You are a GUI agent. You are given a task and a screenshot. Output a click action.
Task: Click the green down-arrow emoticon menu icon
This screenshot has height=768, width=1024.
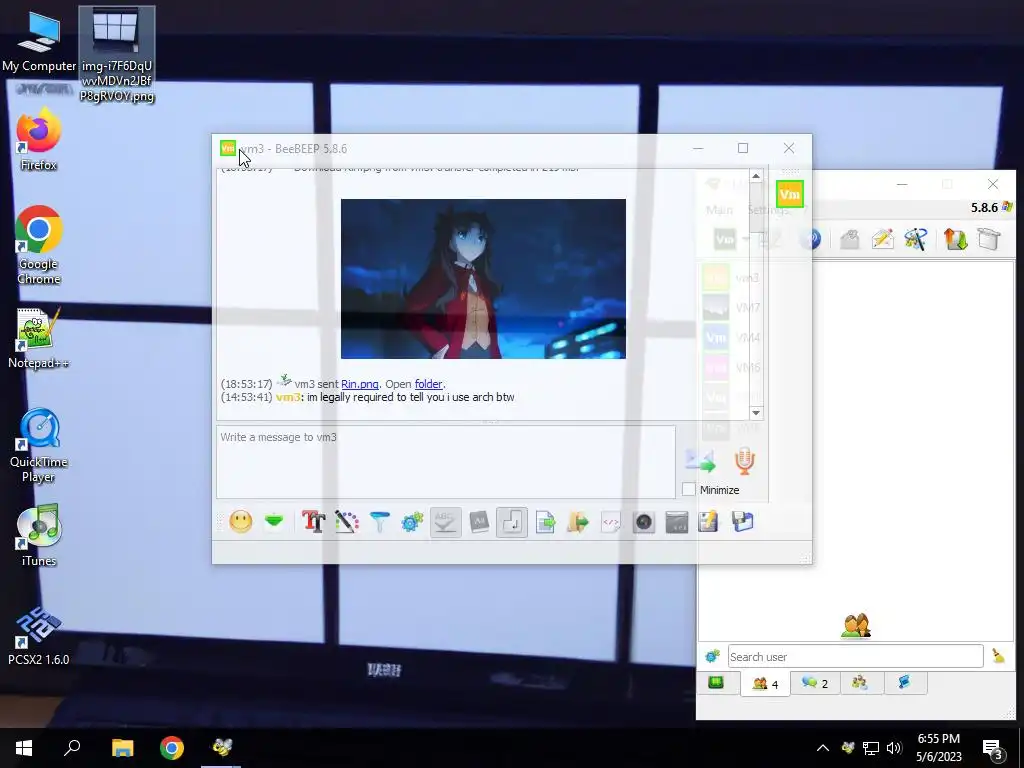click(274, 521)
